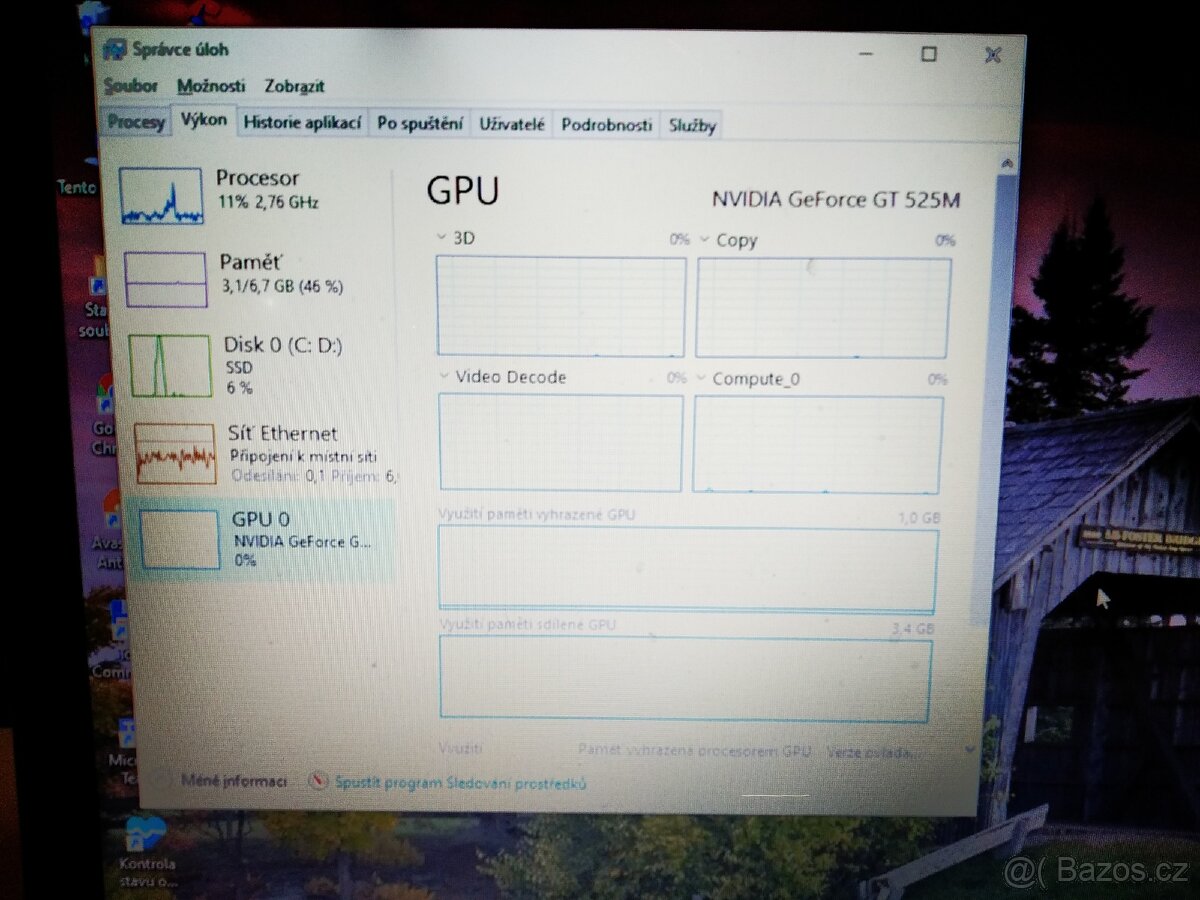Image resolution: width=1200 pixels, height=900 pixels.
Task: Click the dedicated GPU memory graph
Action: coord(688,569)
